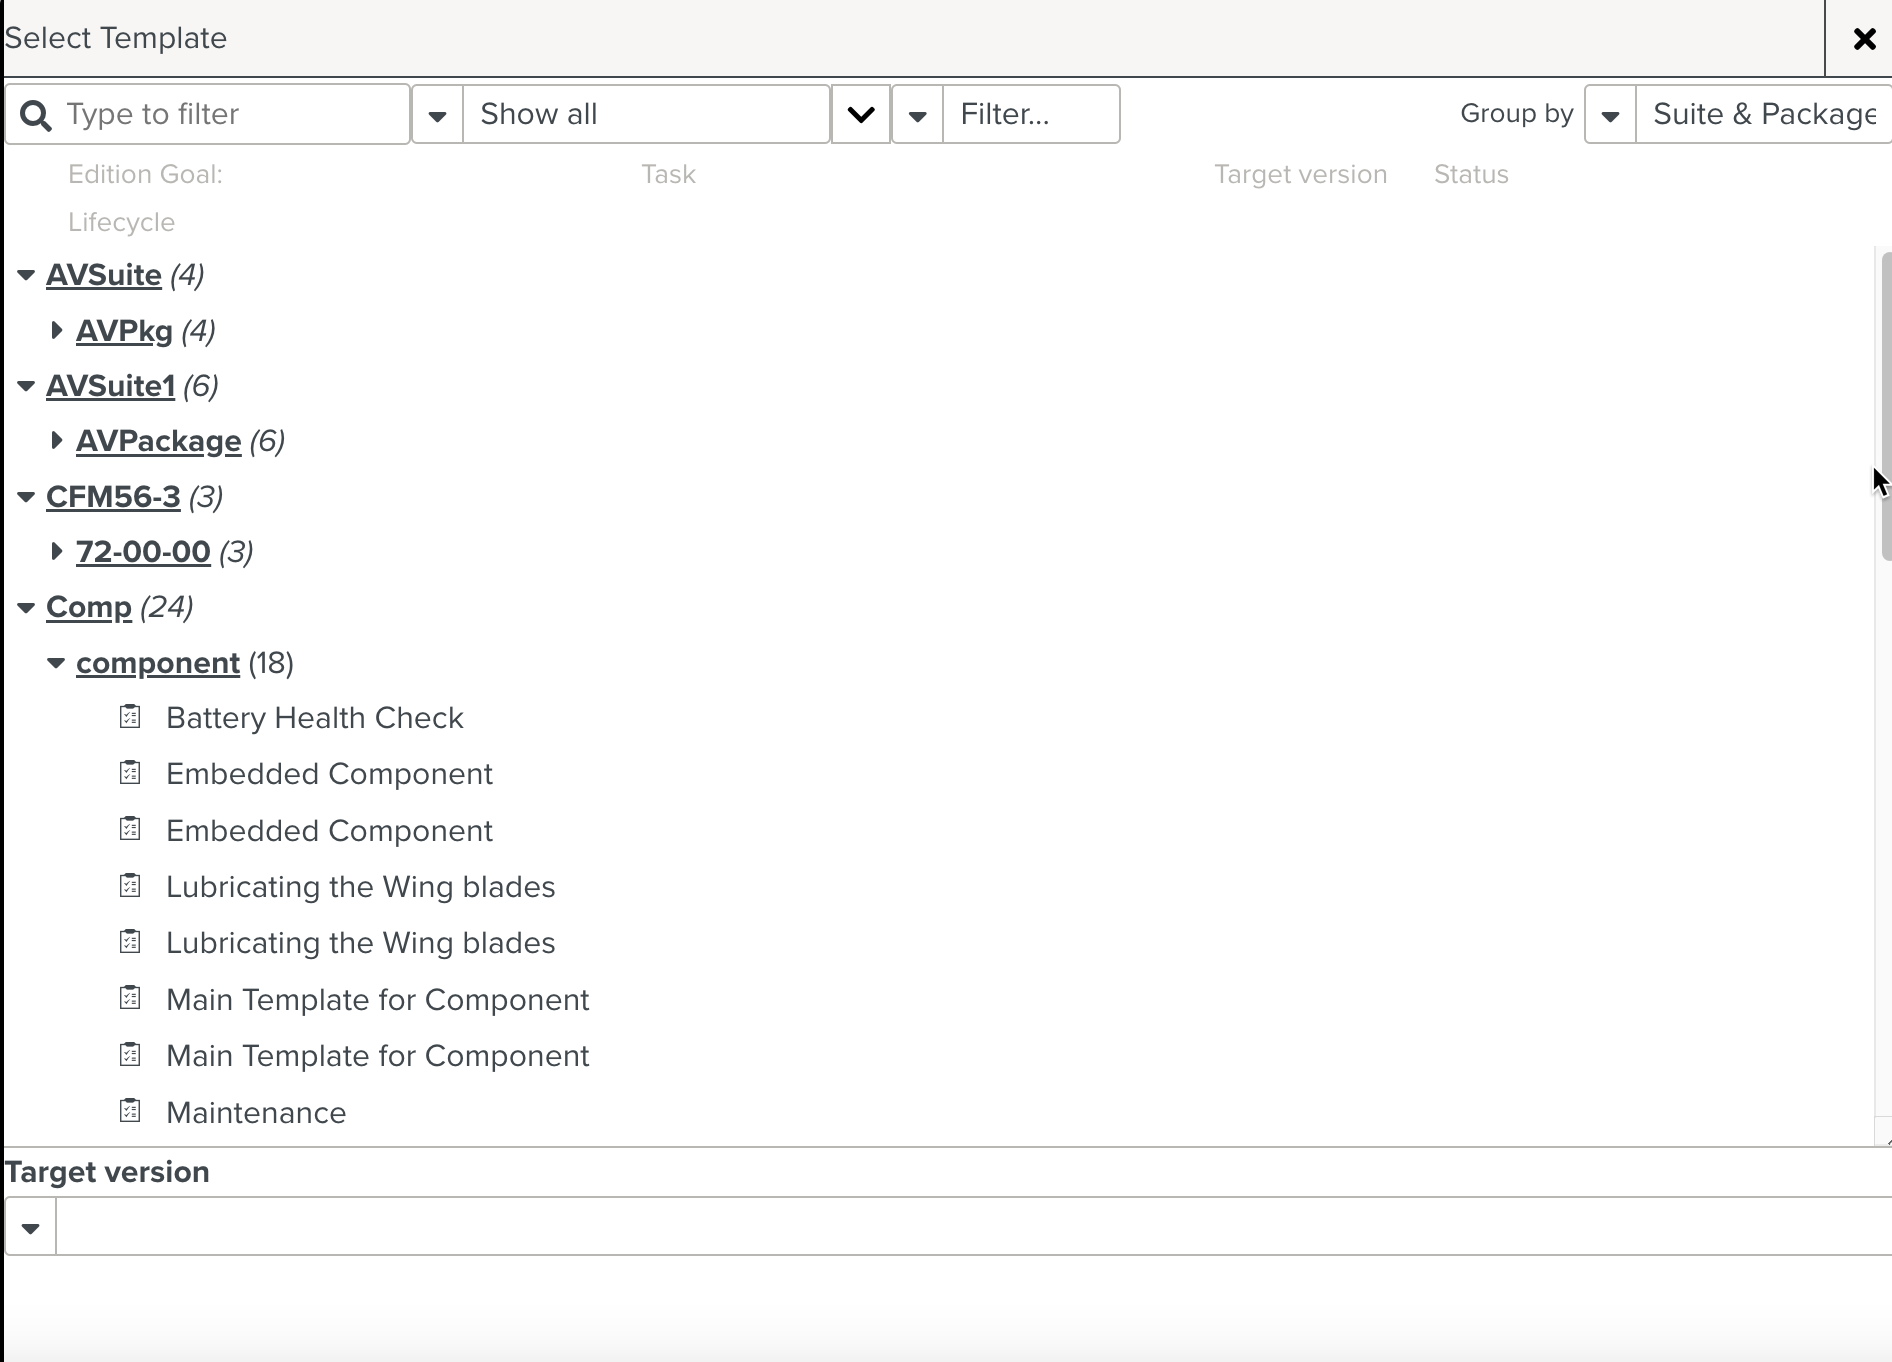
Task: Click the template icon beside Battery Health Check
Action: 130,716
